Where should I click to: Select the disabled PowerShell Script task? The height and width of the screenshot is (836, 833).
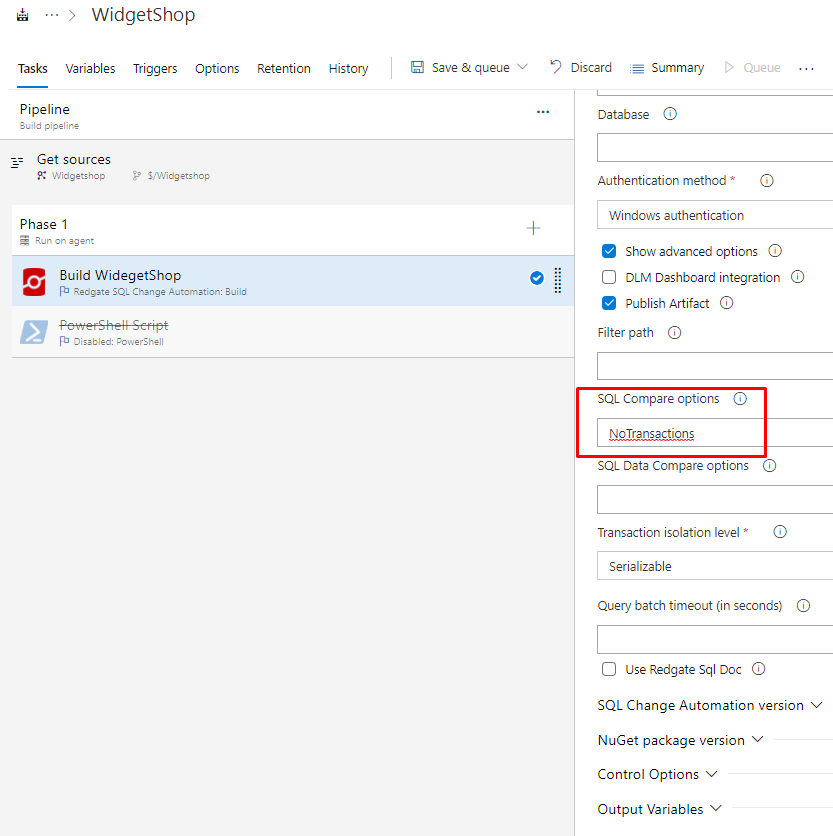click(x=293, y=332)
